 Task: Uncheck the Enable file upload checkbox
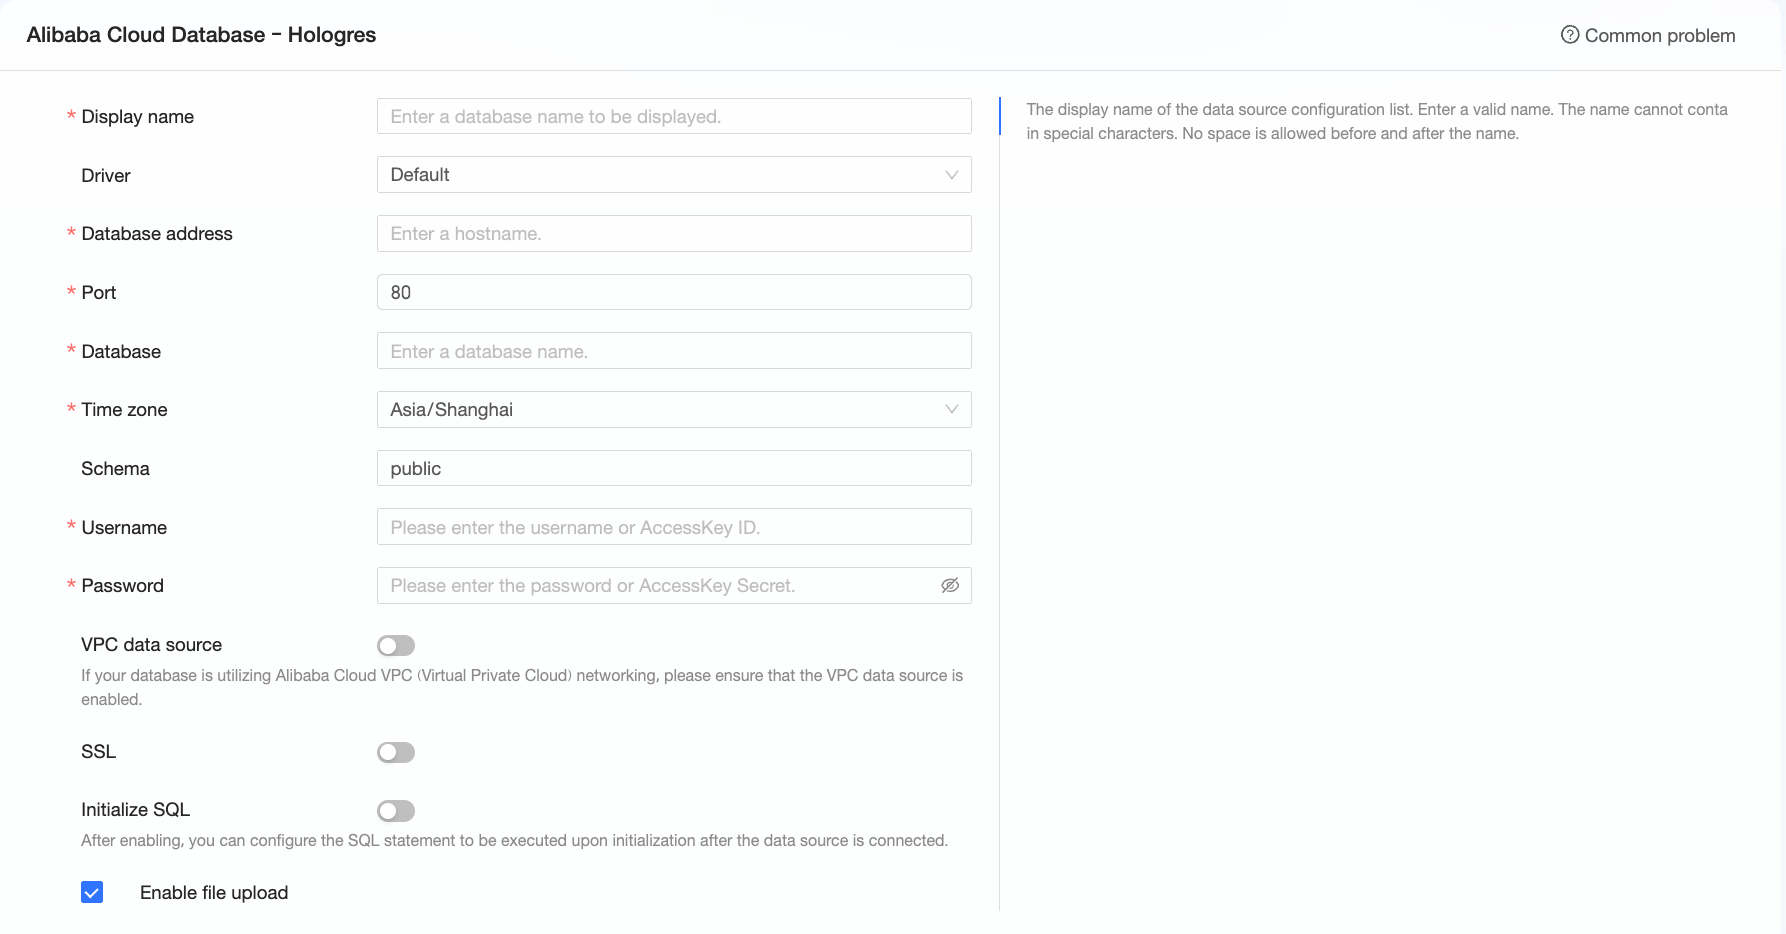point(92,892)
